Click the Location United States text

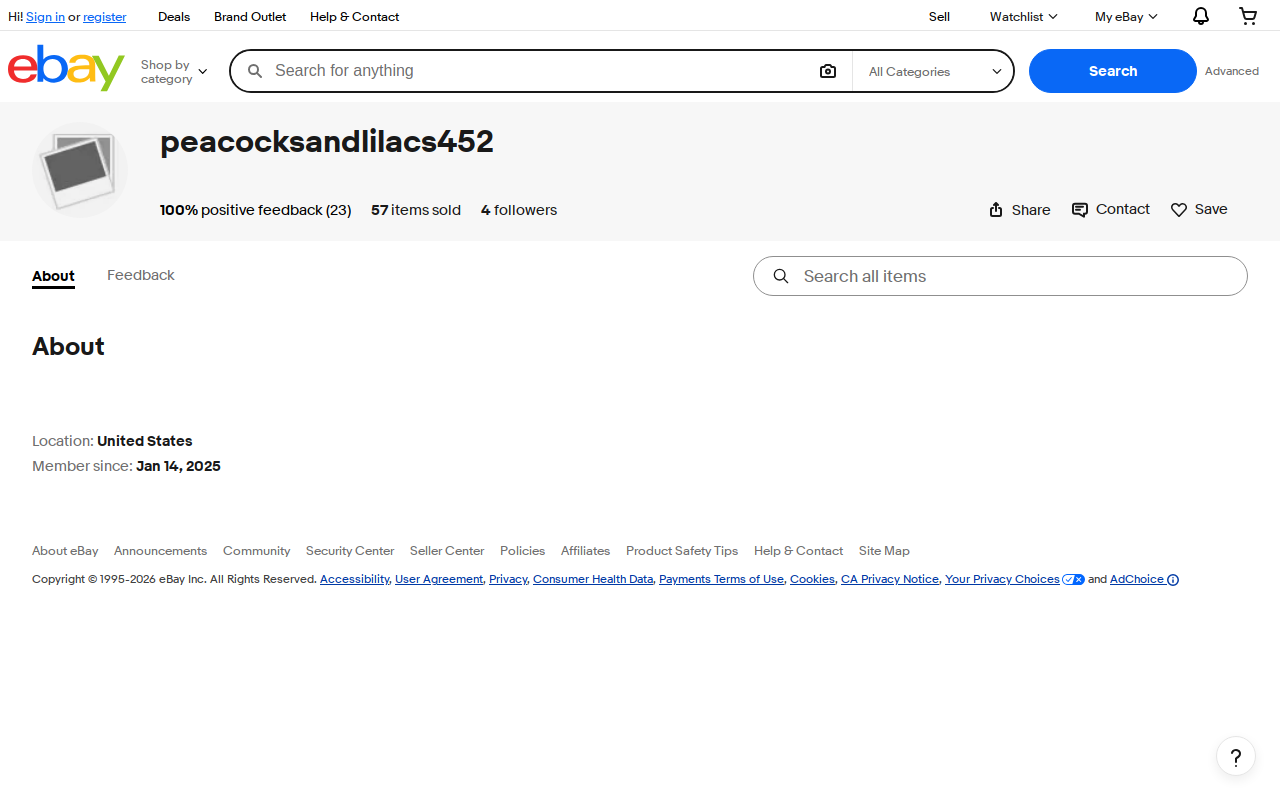tap(112, 441)
